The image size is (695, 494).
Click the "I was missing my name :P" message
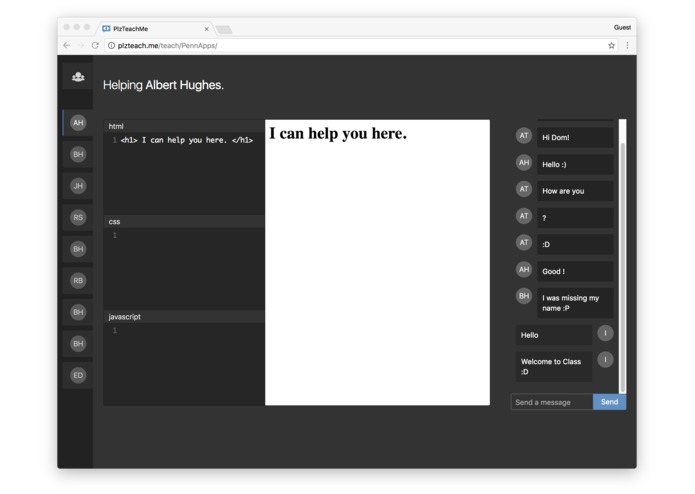(x=575, y=303)
